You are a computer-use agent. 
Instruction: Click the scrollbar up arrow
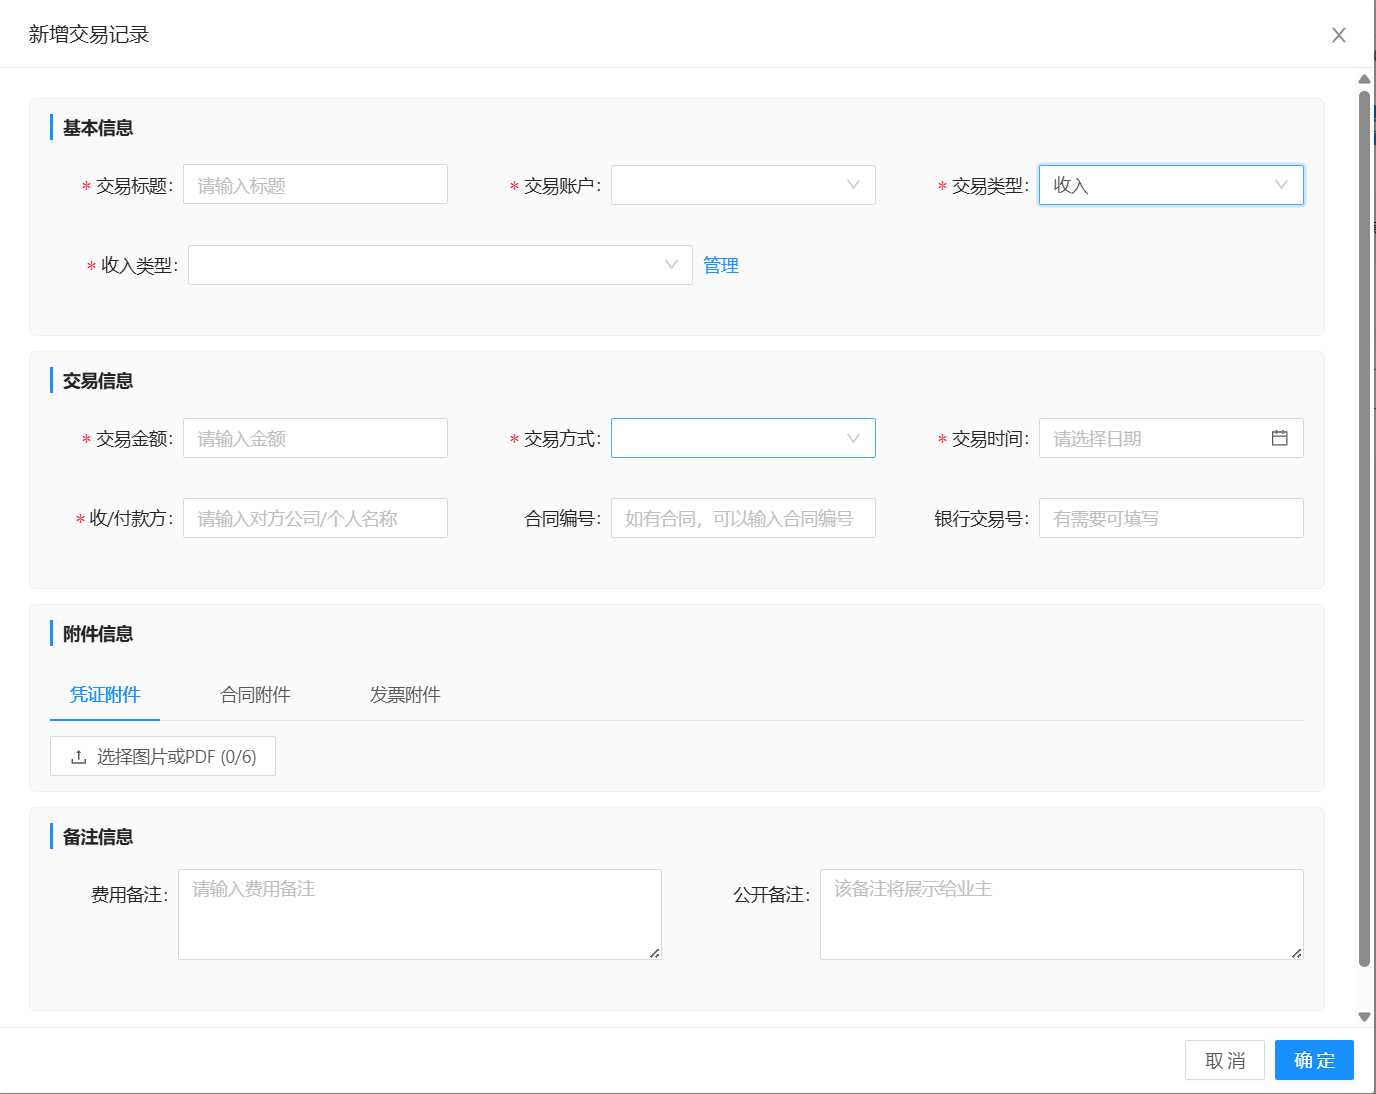pos(1364,79)
